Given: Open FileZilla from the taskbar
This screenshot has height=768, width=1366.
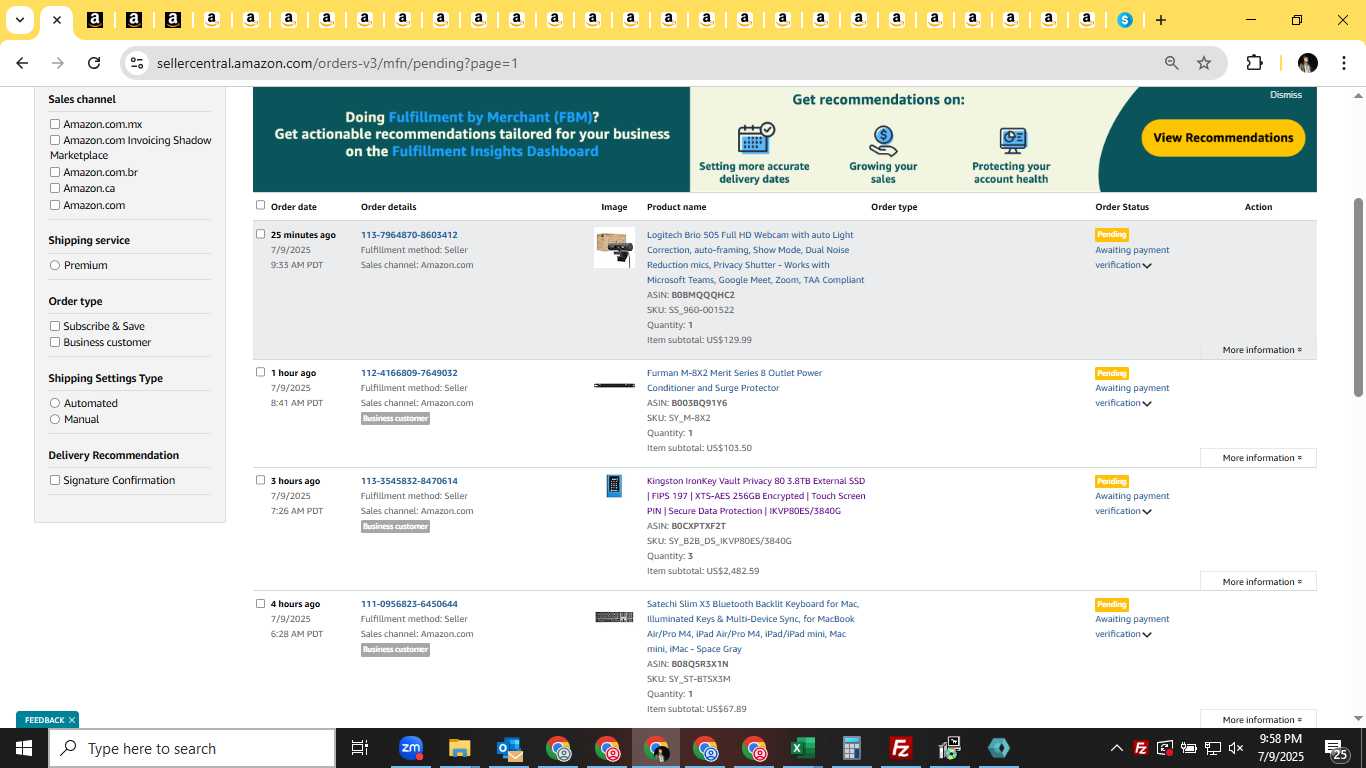Looking at the screenshot, I should tap(901, 748).
